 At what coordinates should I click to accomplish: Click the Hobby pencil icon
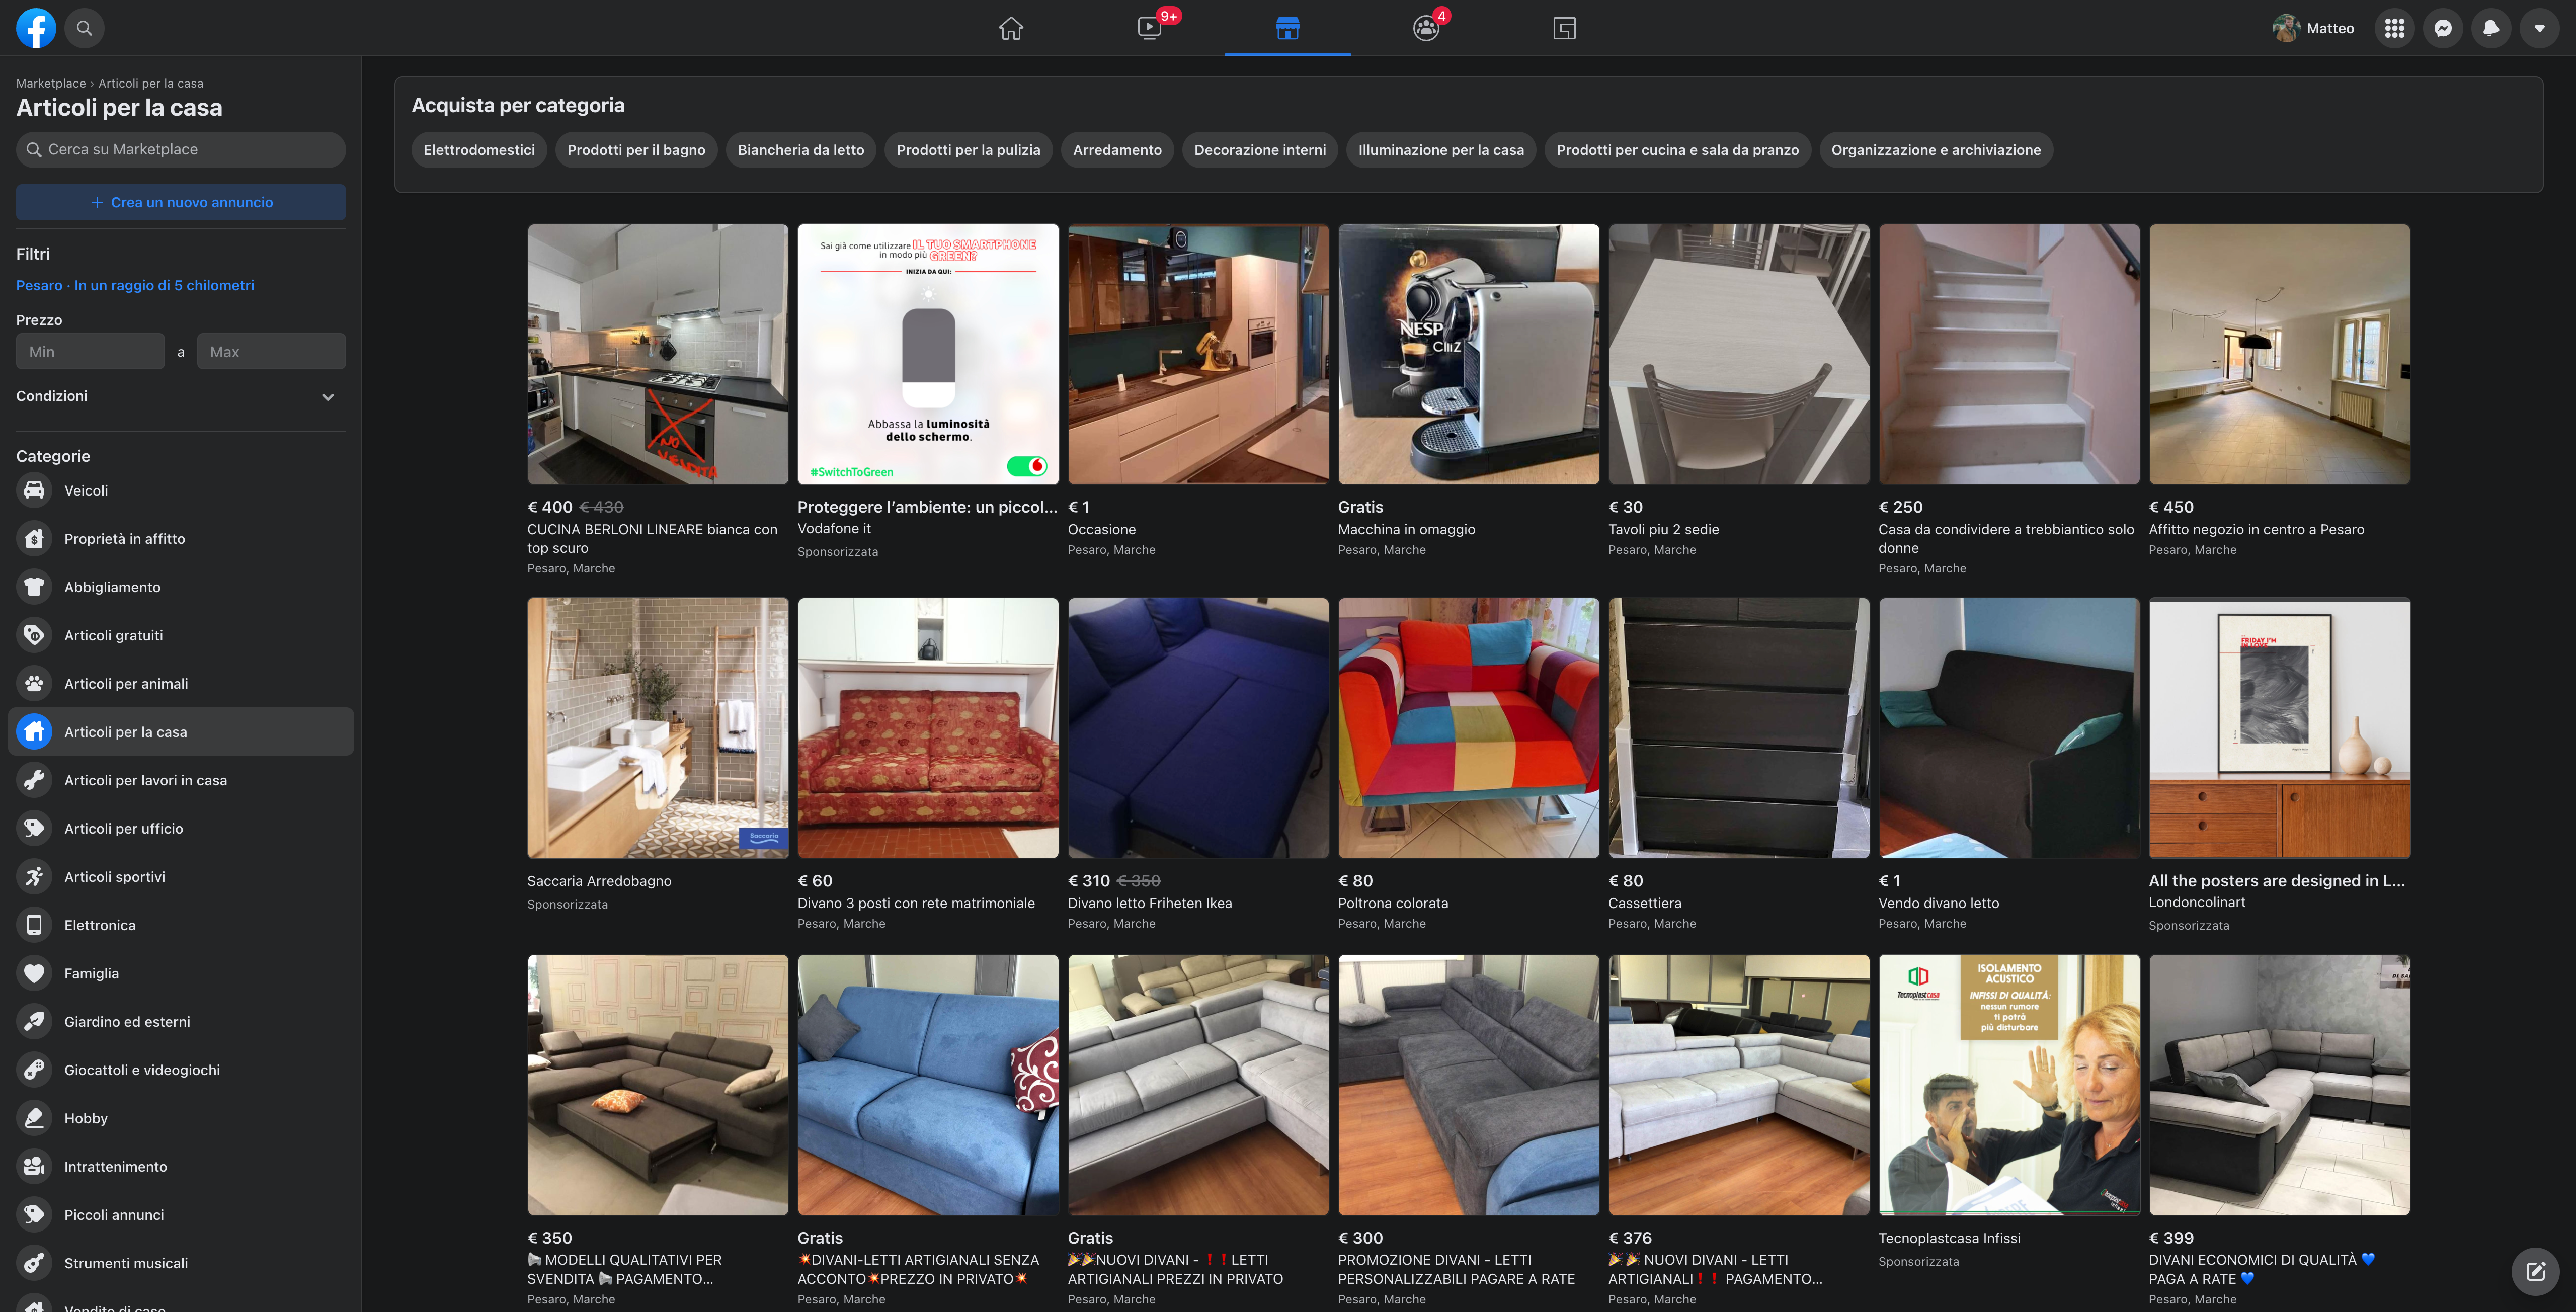coord(34,1118)
